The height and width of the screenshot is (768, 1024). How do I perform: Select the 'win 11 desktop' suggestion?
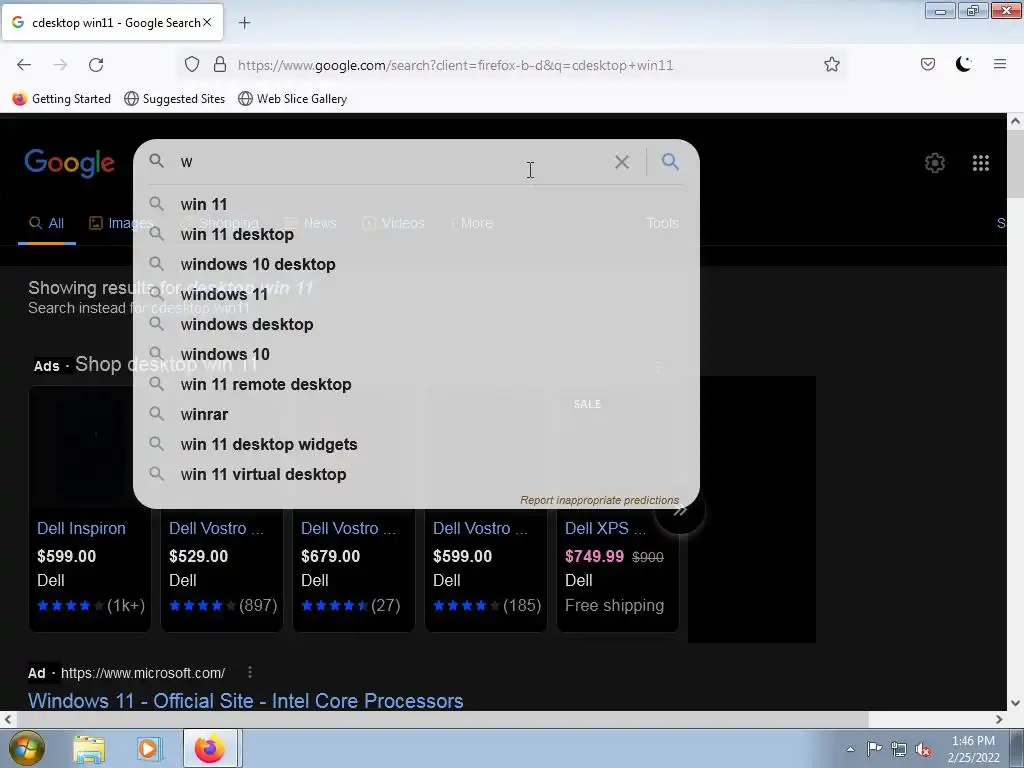coord(416,234)
